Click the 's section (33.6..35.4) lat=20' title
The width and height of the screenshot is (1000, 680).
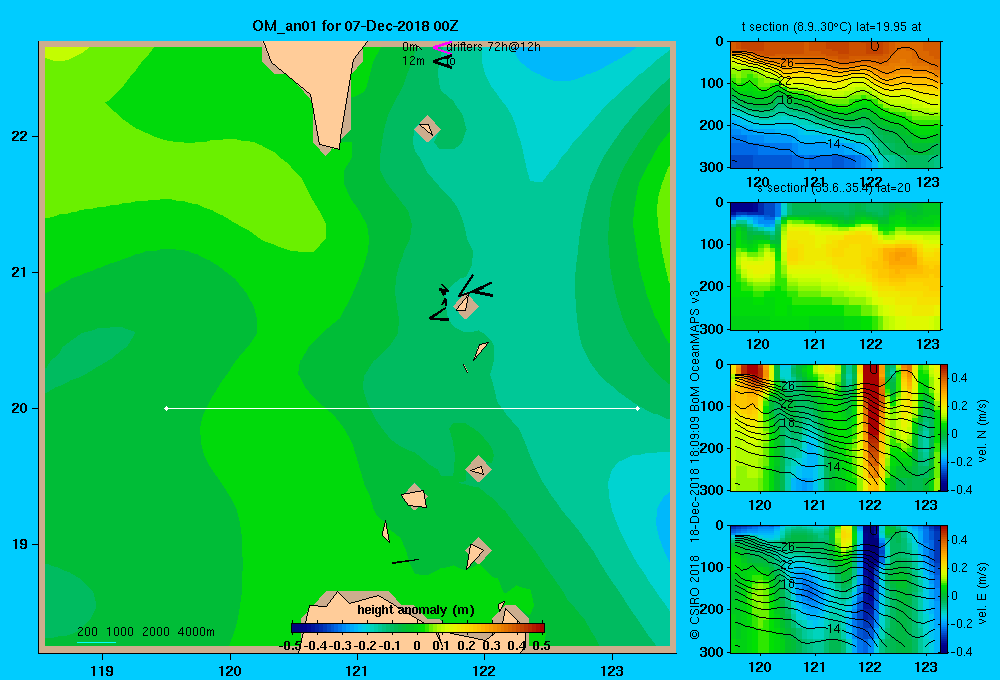pyautogui.click(x=834, y=188)
